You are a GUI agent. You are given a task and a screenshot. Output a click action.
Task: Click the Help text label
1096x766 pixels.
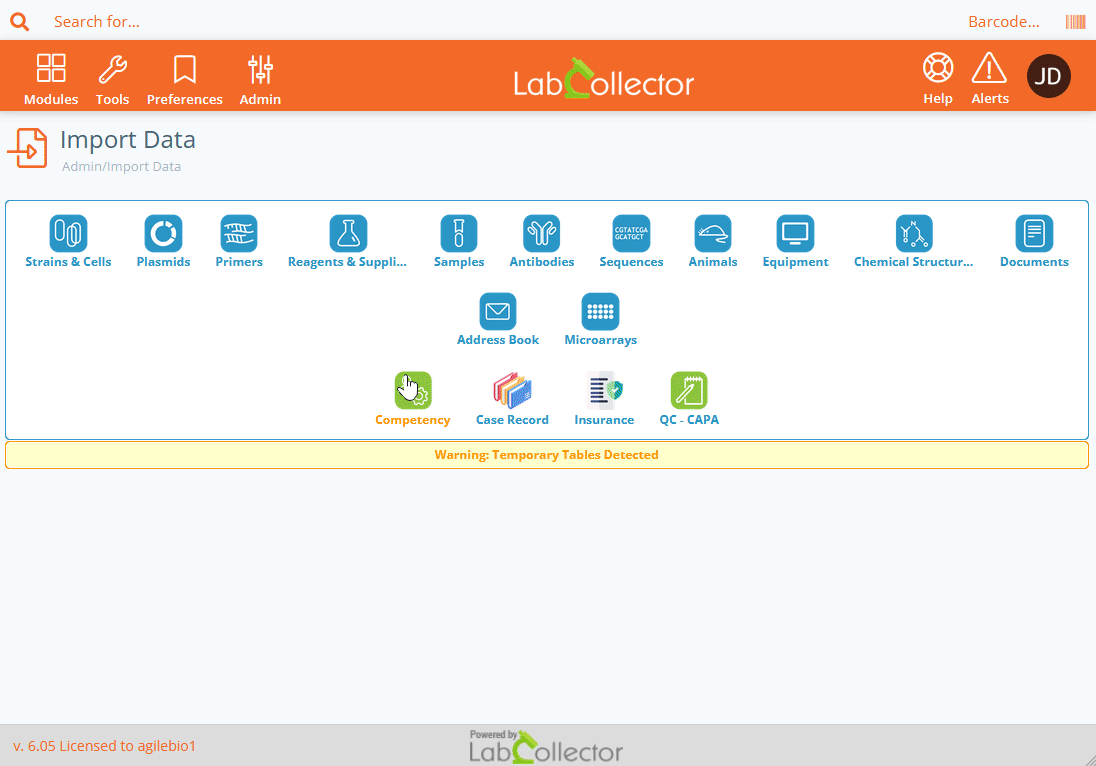(938, 99)
